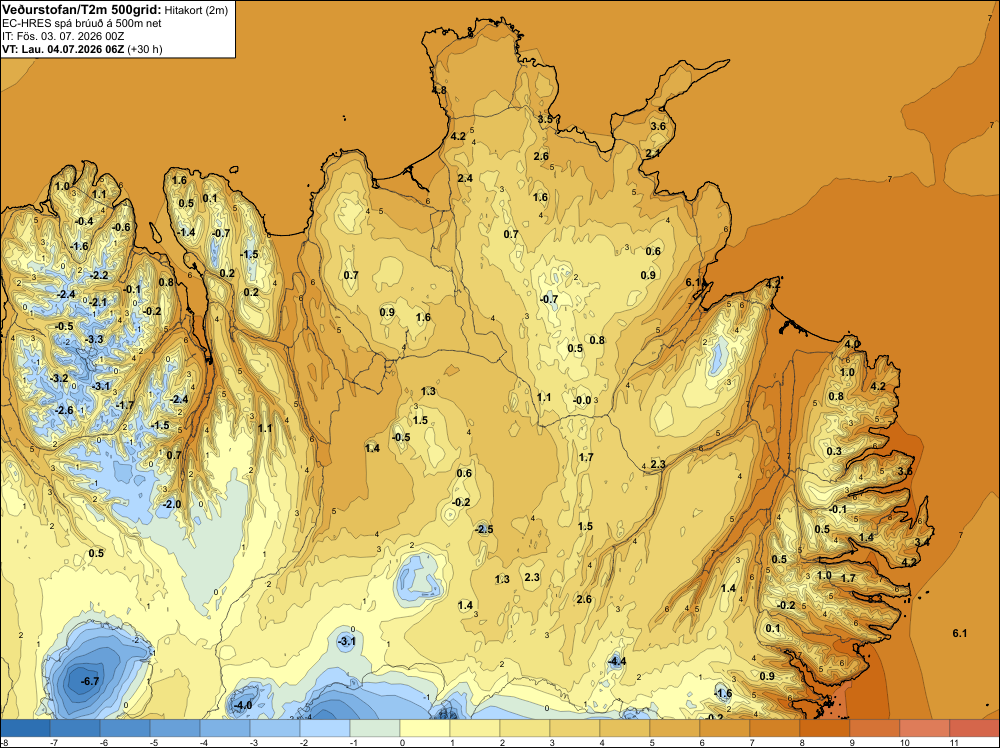The height and width of the screenshot is (748, 1000).
Task: Click the map title "Veðurstofan/T2m 500grid"
Action: (82, 10)
